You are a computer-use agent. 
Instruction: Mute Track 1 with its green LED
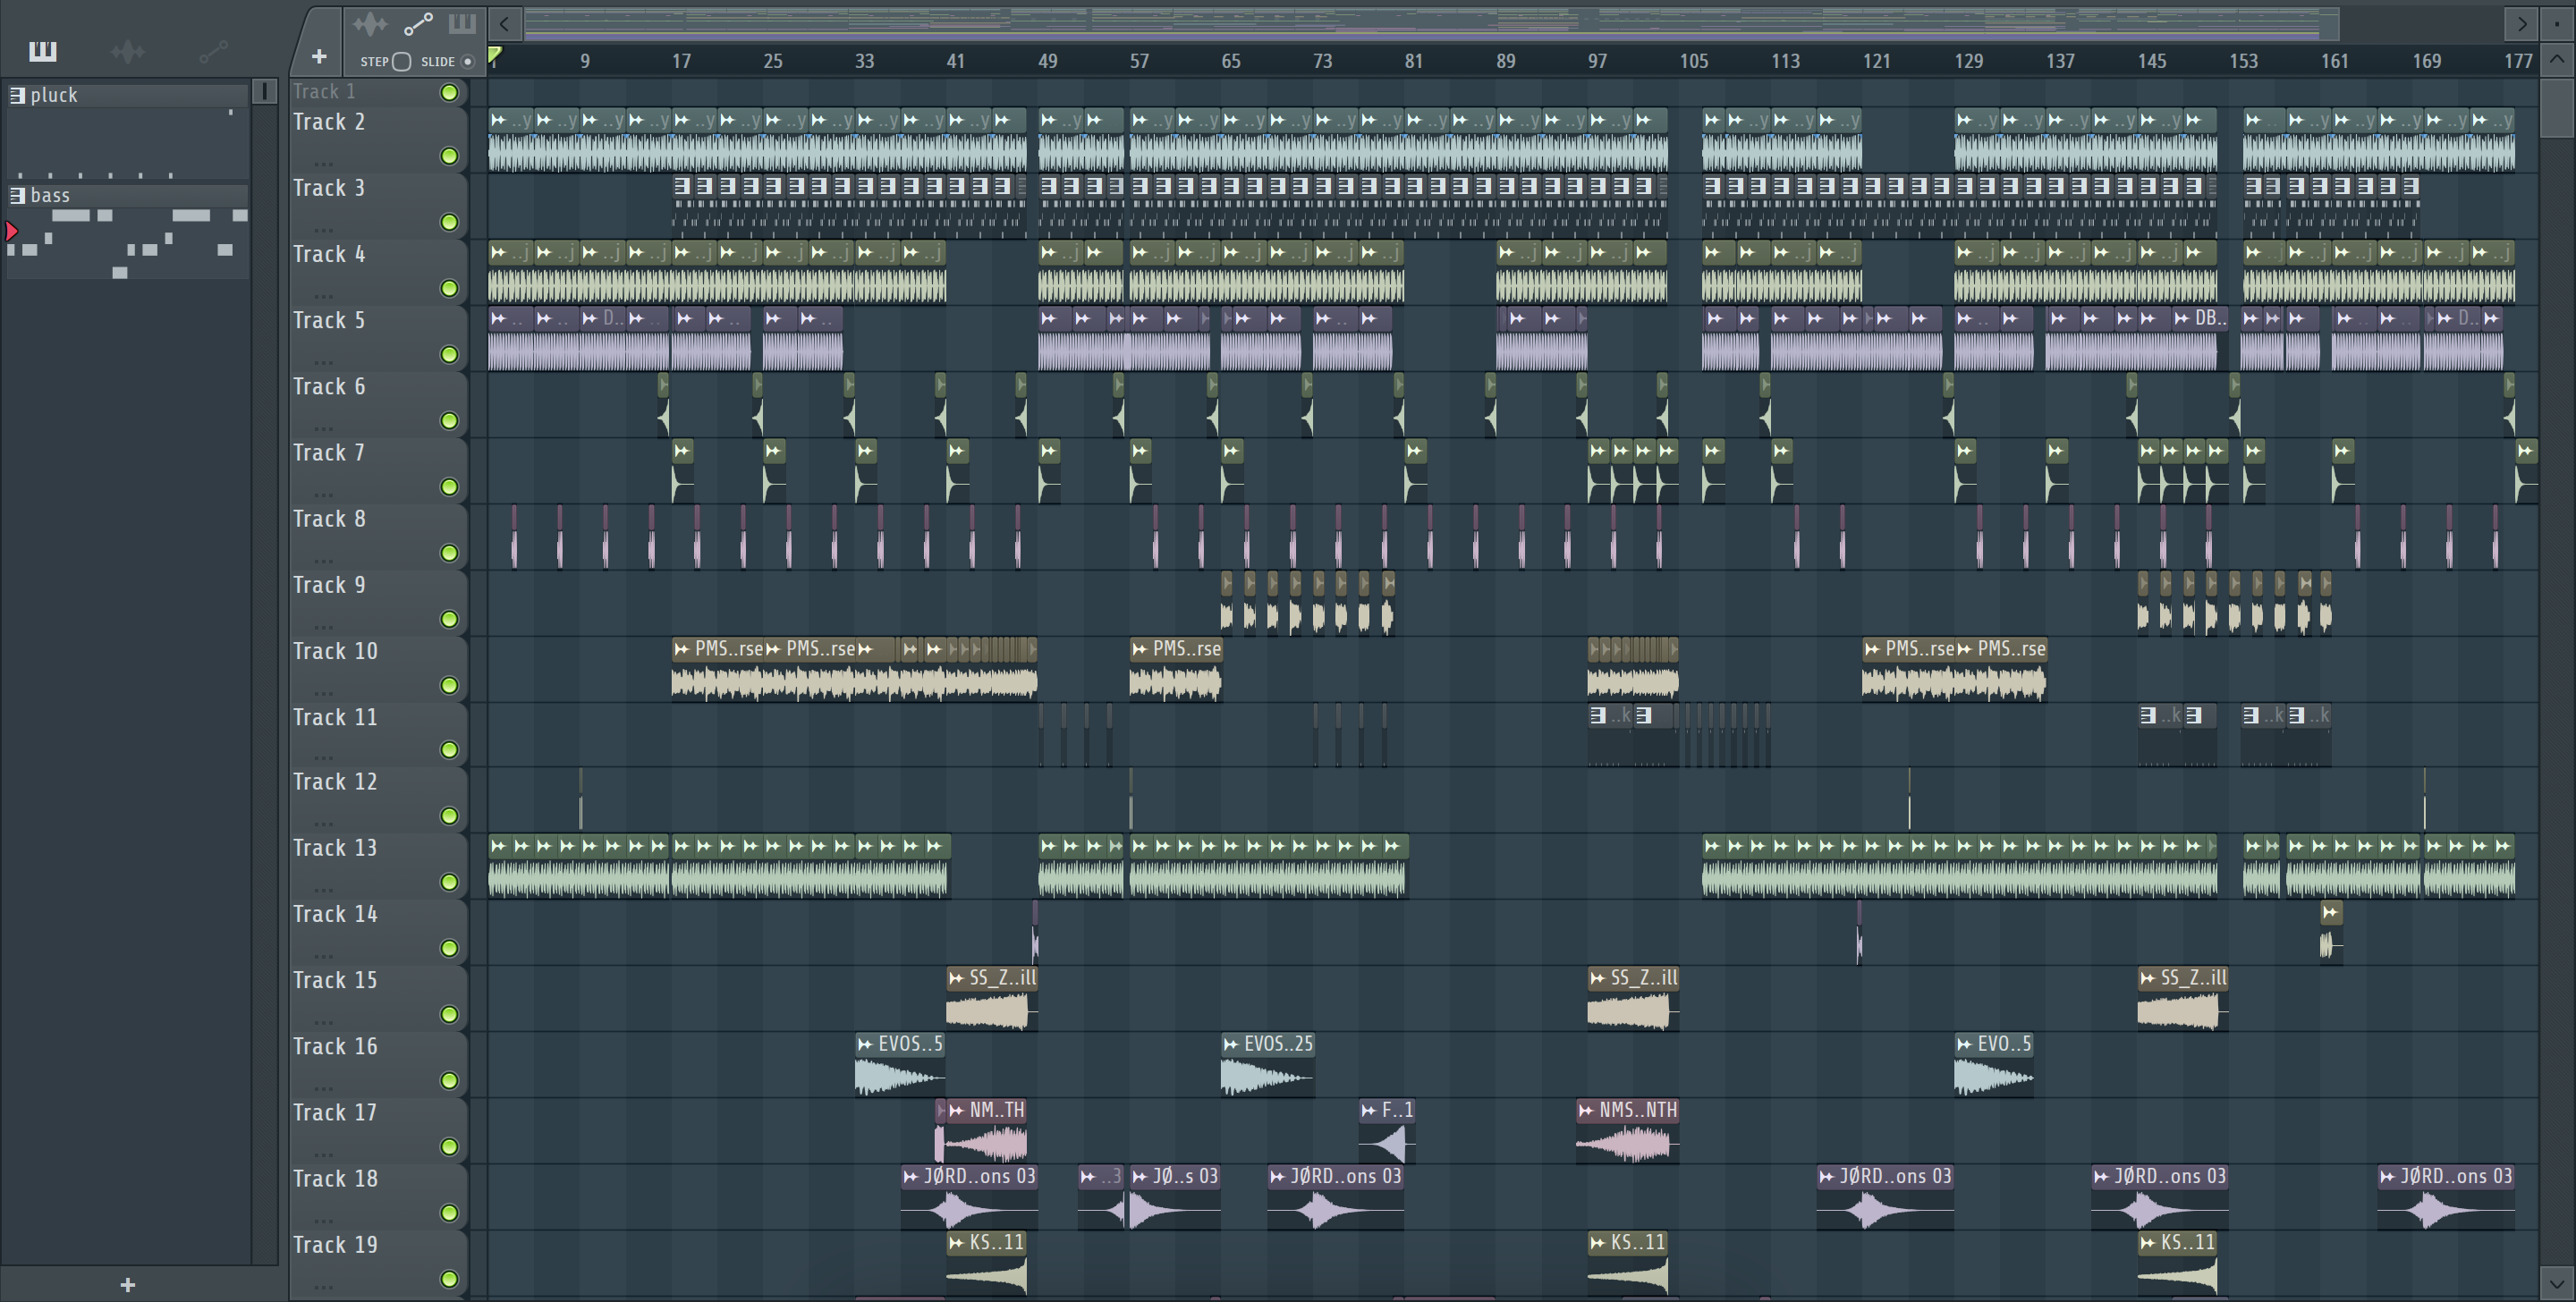click(450, 92)
